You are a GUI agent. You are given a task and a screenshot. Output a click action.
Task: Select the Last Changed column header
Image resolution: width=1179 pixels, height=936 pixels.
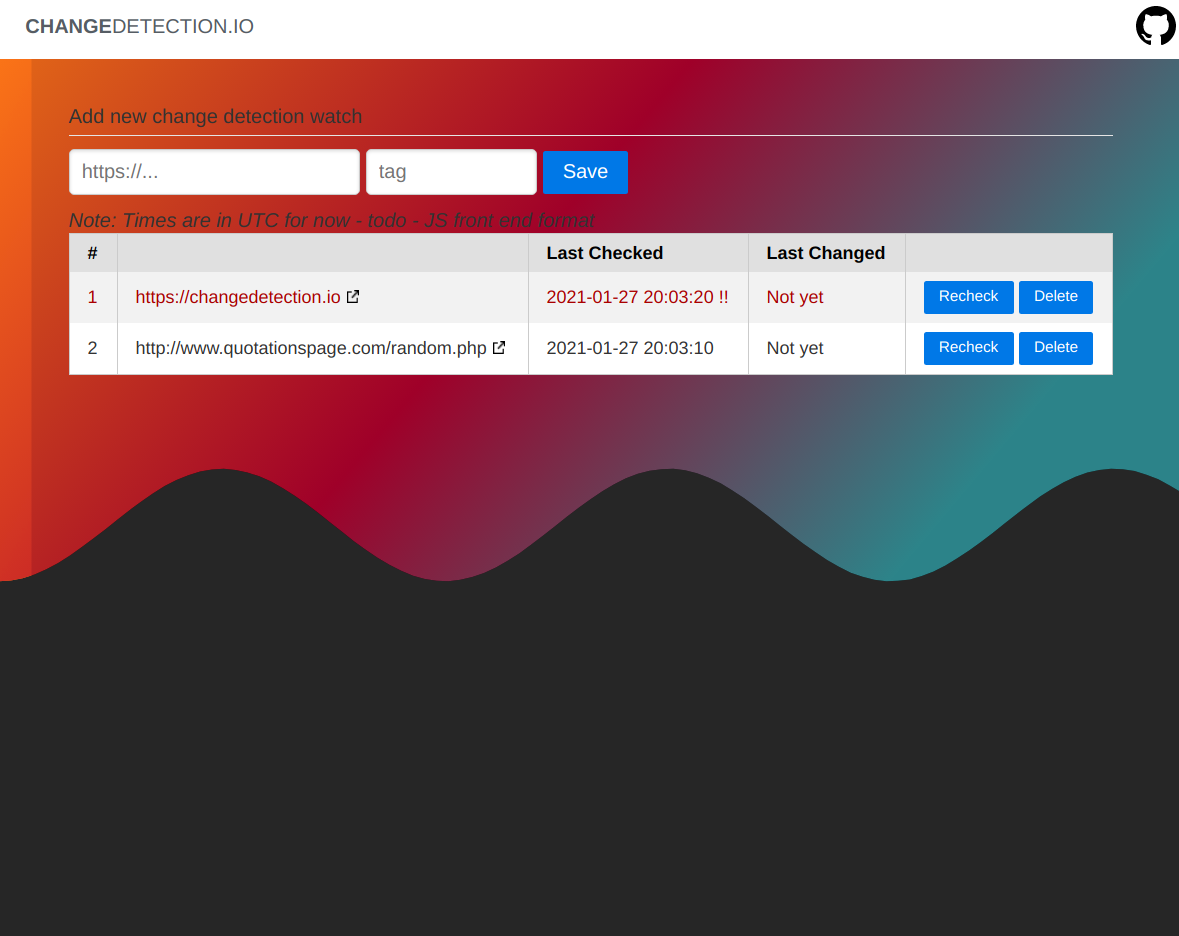(x=825, y=253)
